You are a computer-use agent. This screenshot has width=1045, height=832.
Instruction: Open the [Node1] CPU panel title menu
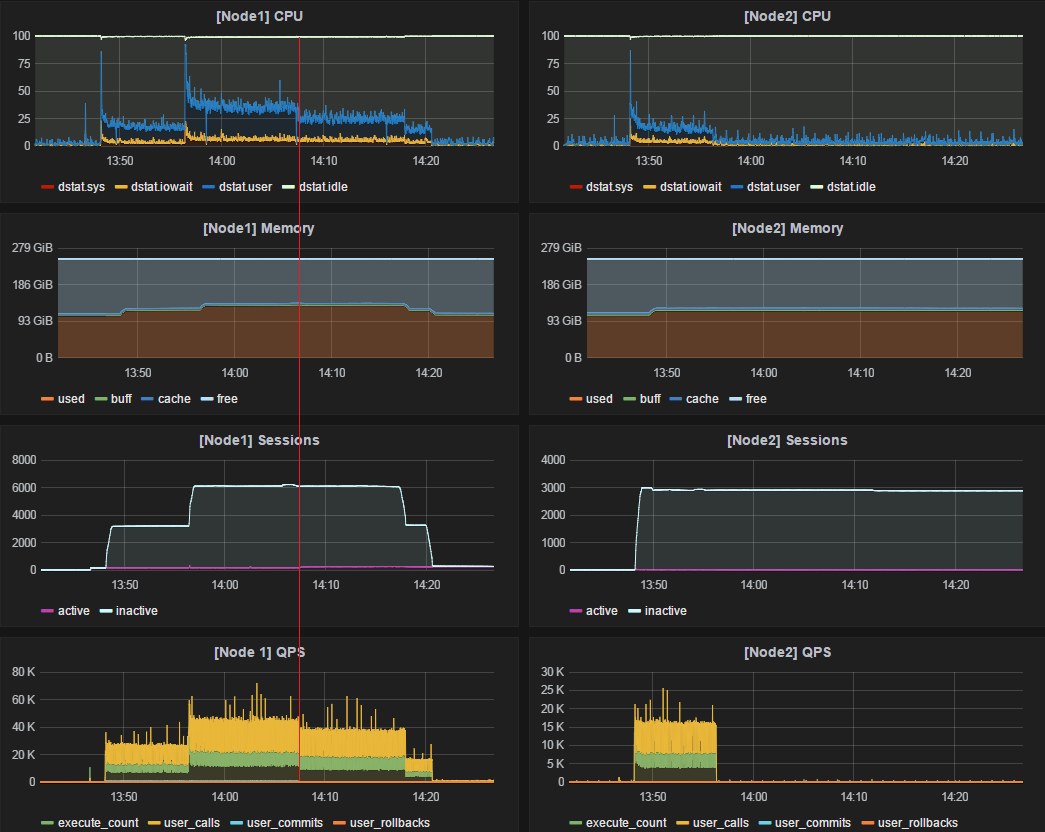pyautogui.click(x=259, y=16)
